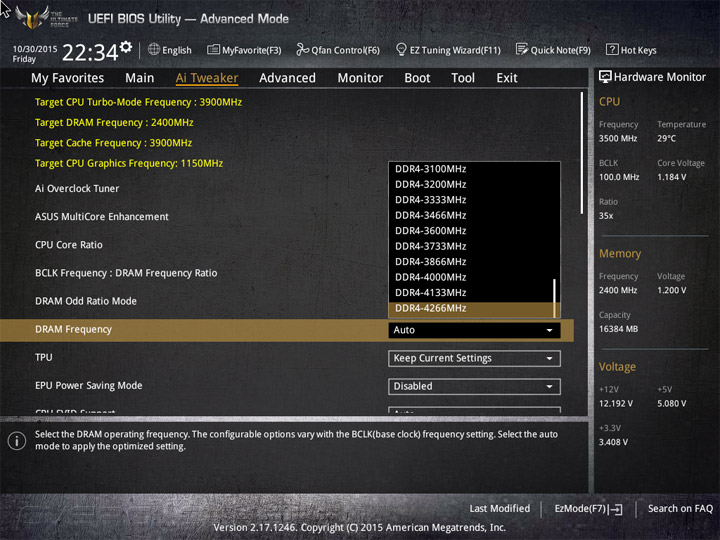Click memory capacity 16384 MB value
This screenshot has height=540, width=720.
(x=618, y=329)
